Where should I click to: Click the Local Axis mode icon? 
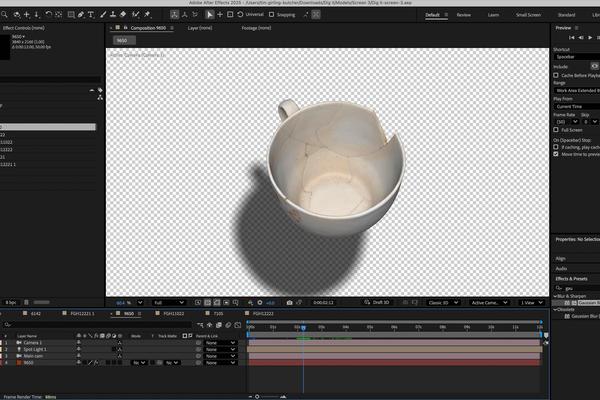click(174, 15)
